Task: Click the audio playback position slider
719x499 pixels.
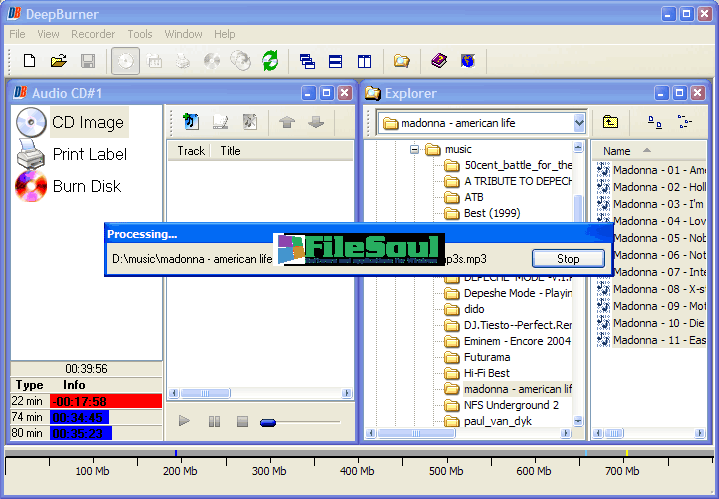Action: tap(268, 422)
